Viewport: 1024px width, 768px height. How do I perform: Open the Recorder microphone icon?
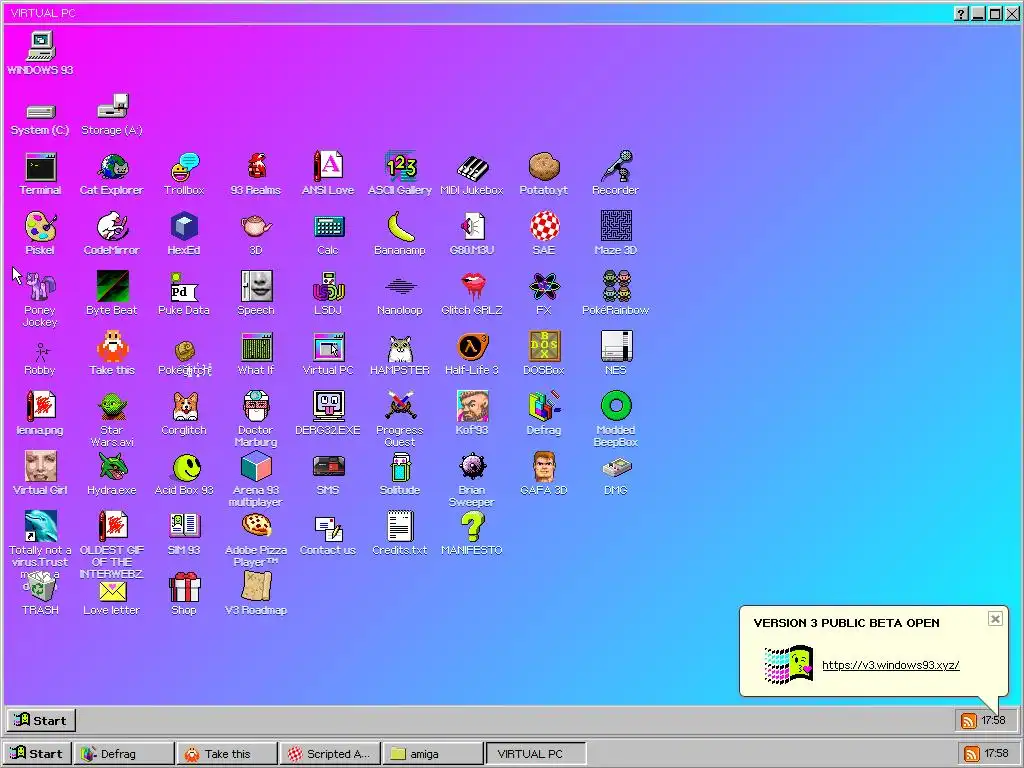[615, 174]
